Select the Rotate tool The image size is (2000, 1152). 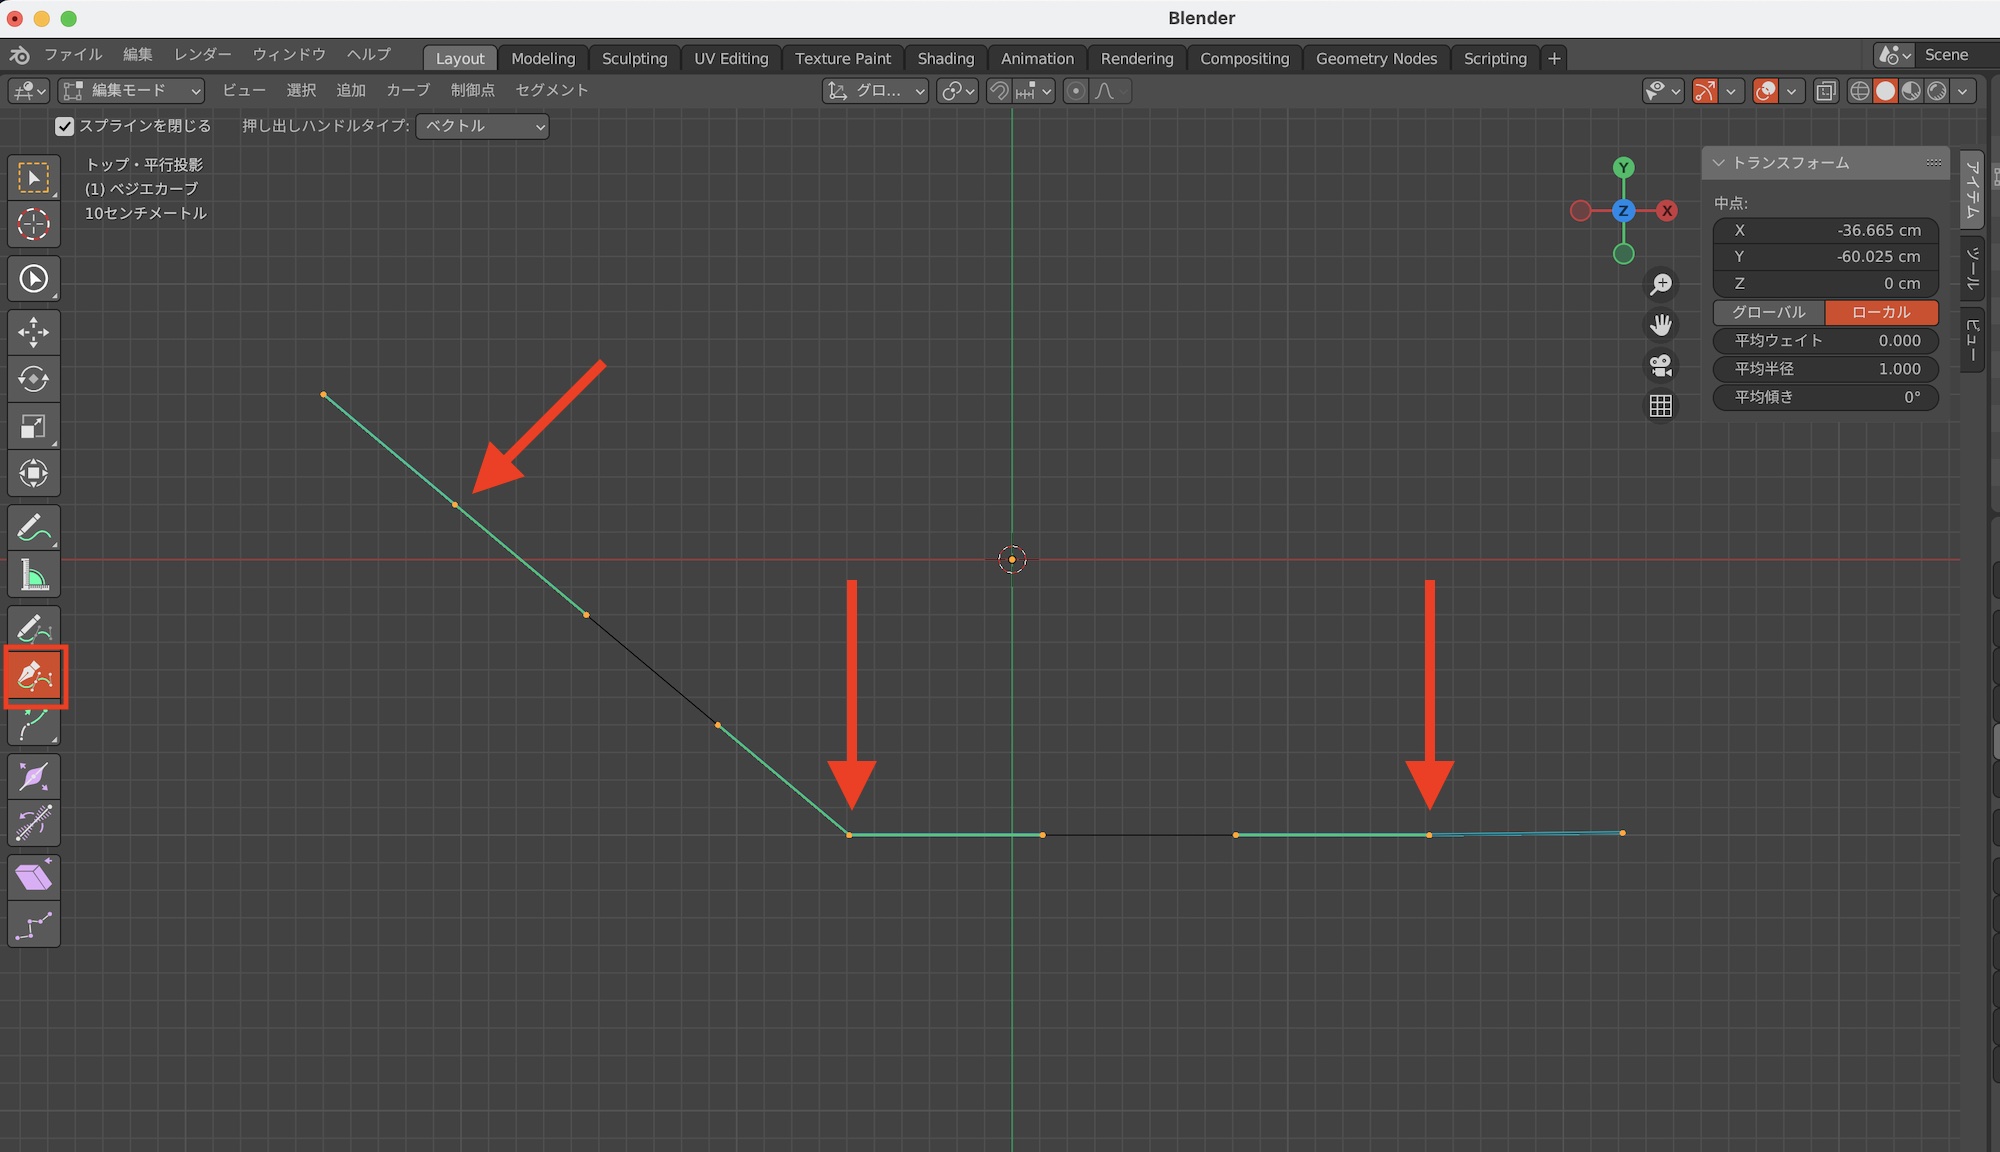34,379
